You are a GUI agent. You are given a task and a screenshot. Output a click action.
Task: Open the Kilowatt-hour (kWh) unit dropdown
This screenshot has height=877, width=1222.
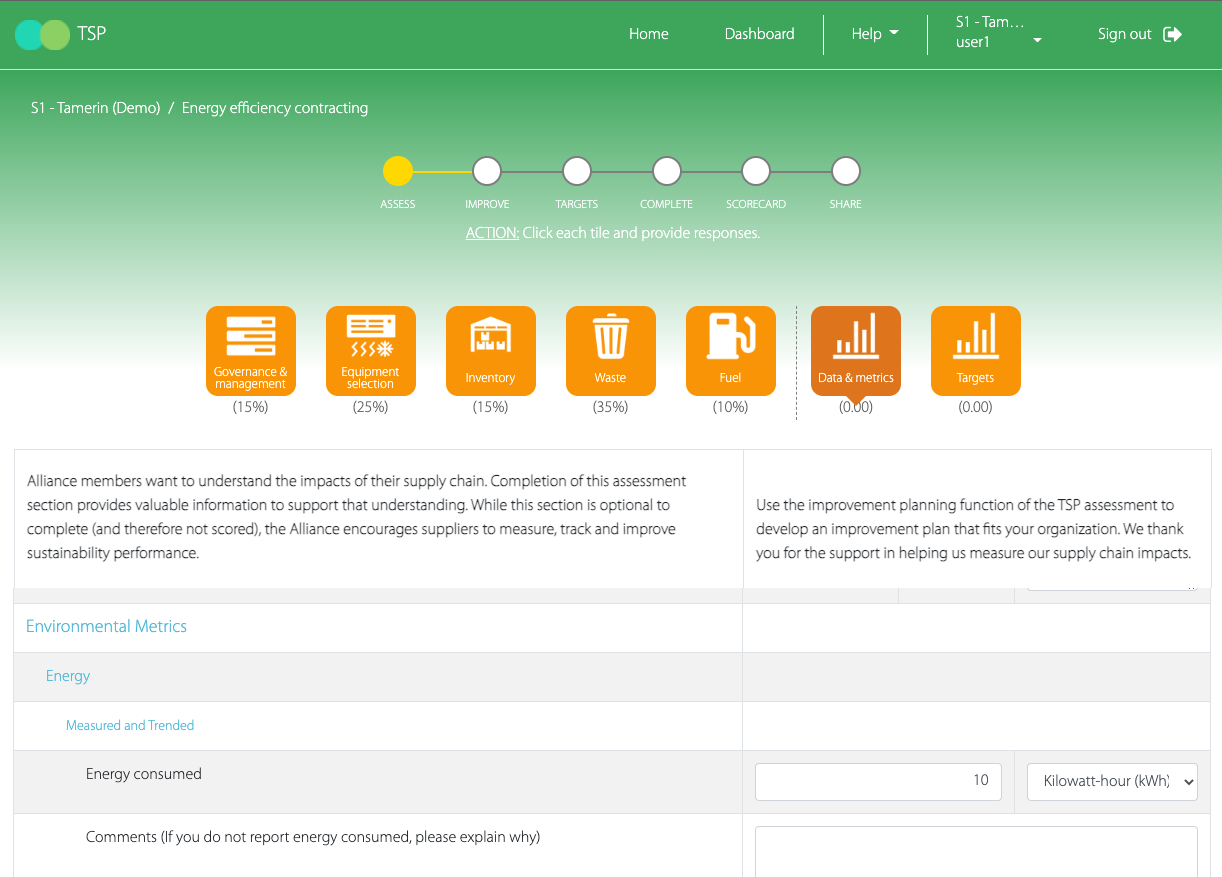(x=1112, y=782)
